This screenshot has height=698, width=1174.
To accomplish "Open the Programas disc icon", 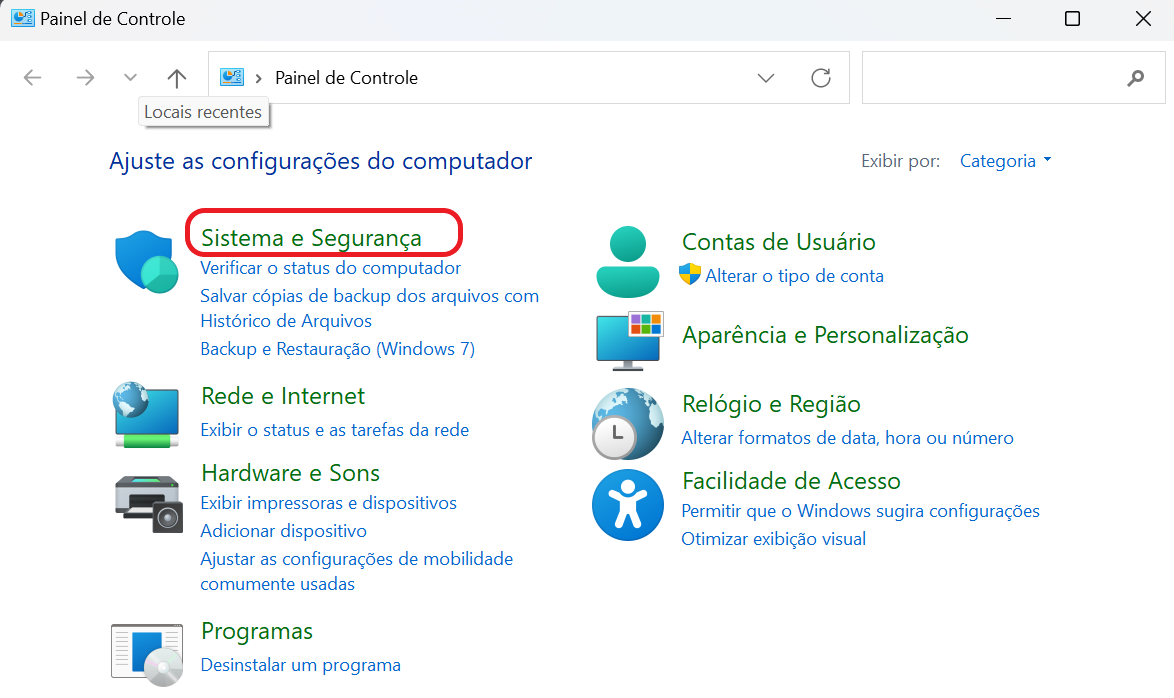I will point(147,655).
